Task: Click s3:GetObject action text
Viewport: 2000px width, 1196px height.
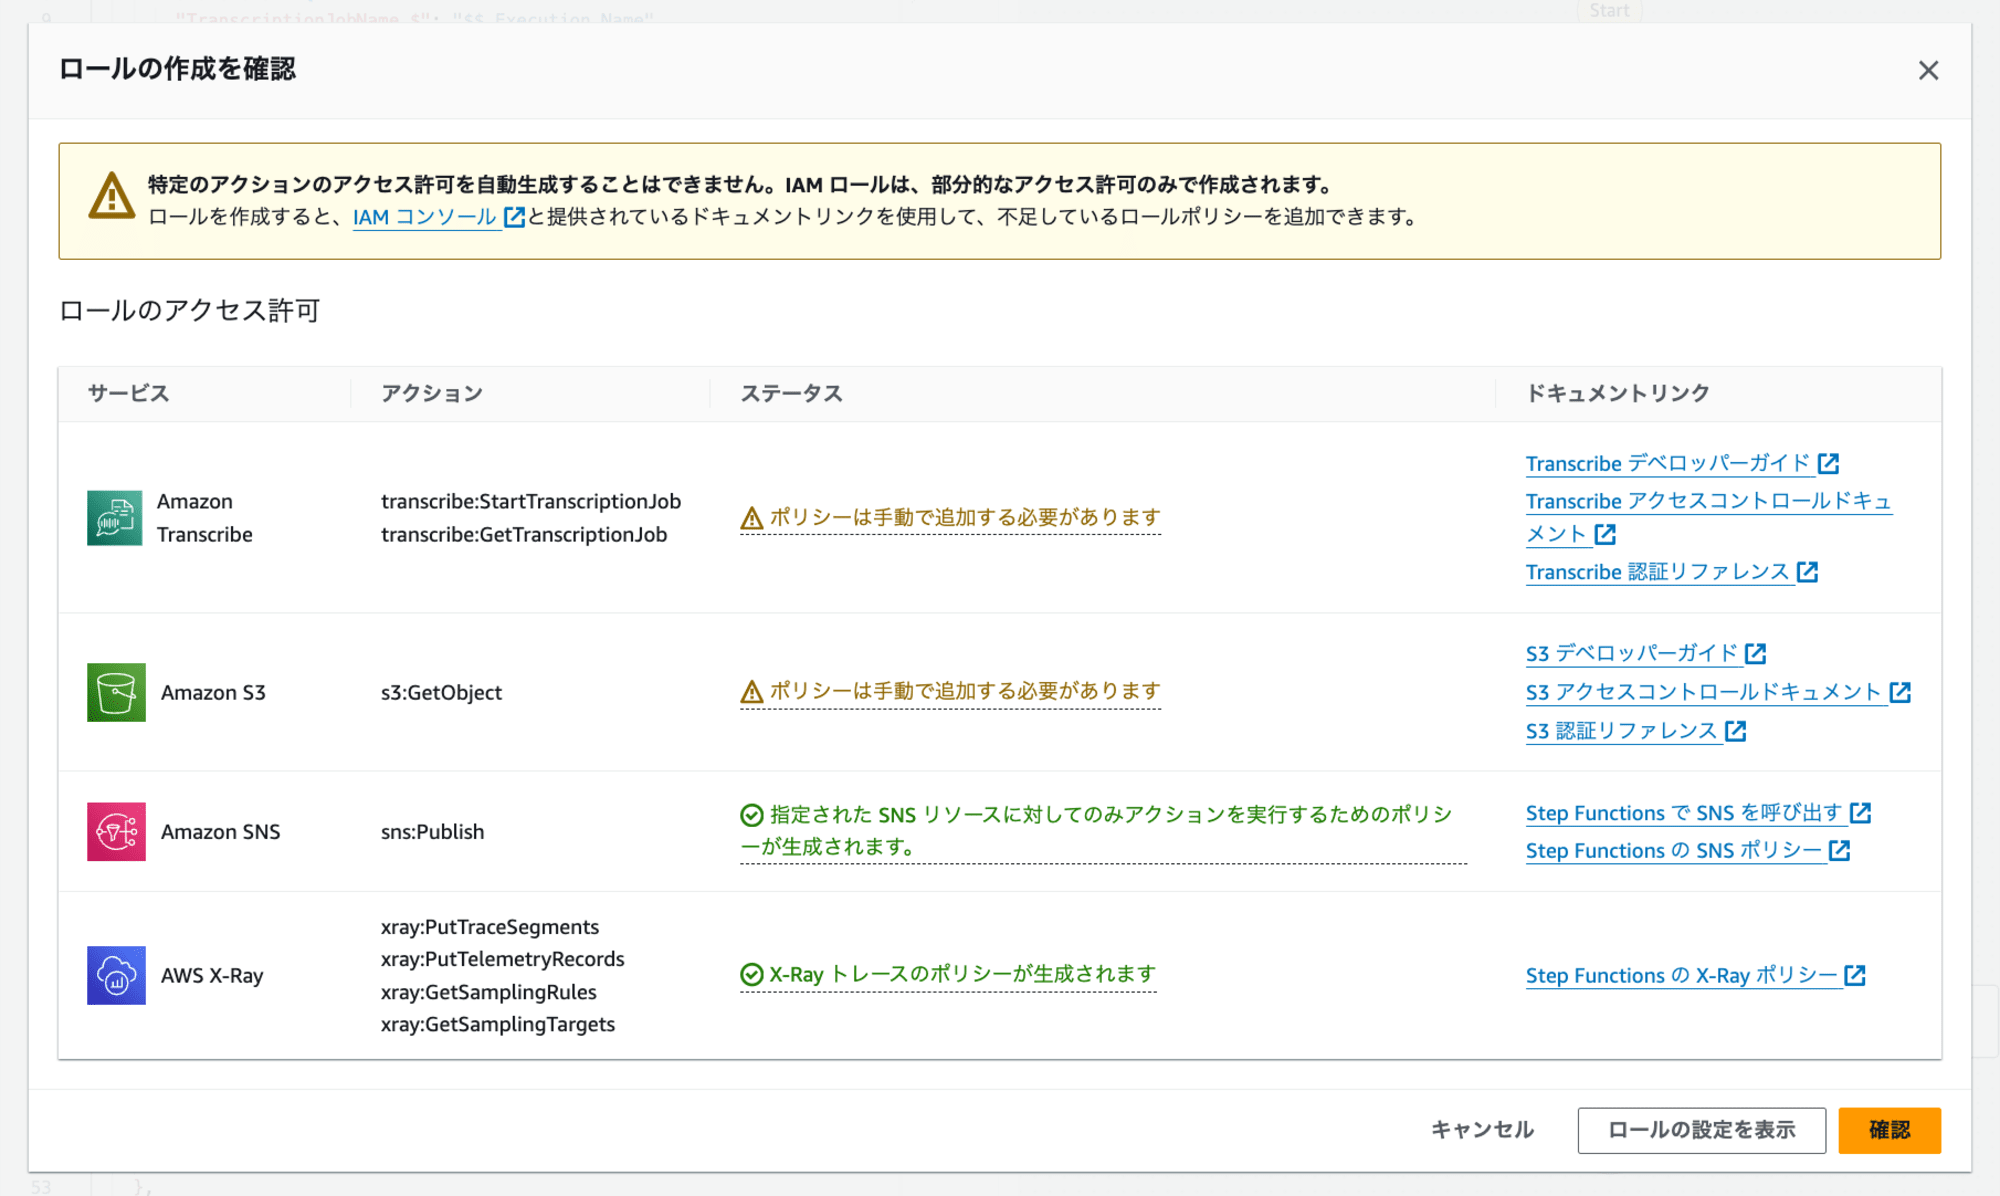Action: (x=441, y=692)
